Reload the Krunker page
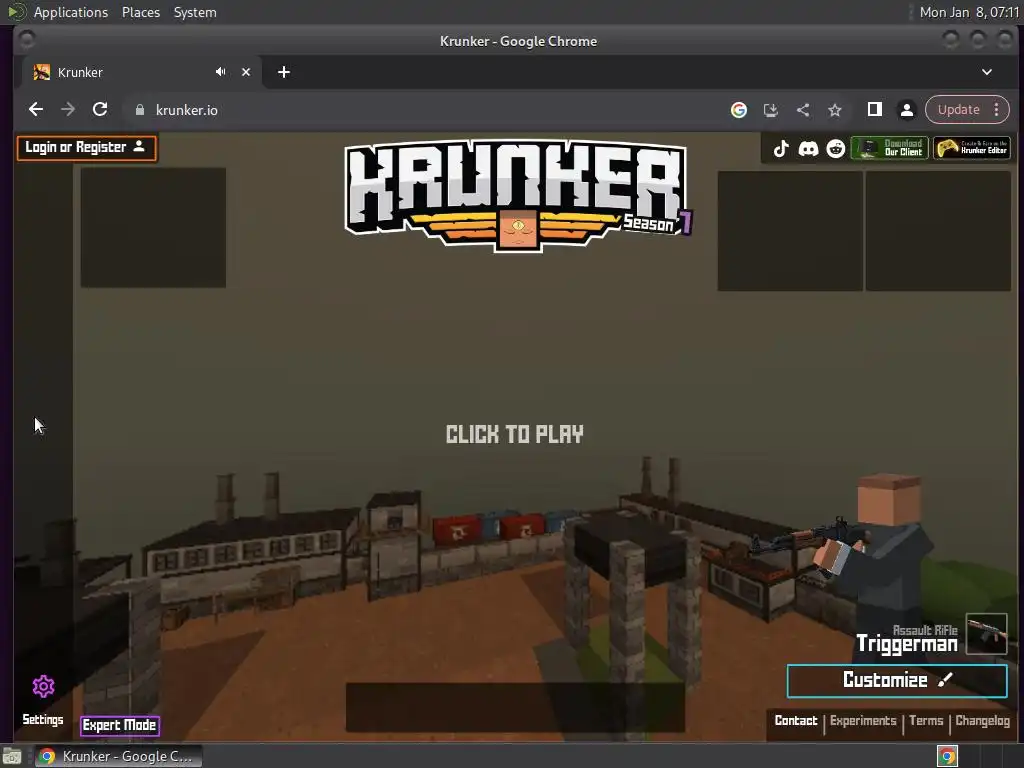The width and height of the screenshot is (1024, 768). pyautogui.click(x=100, y=110)
